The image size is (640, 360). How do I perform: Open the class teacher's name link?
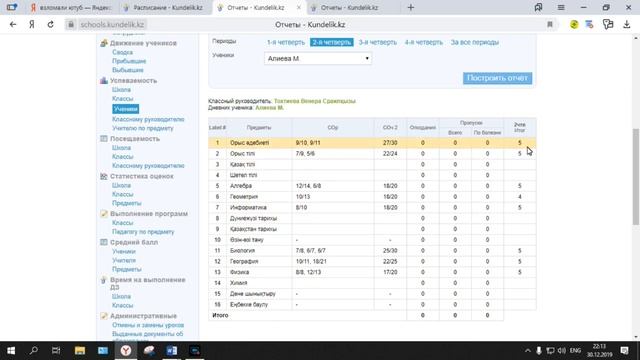tap(315, 101)
